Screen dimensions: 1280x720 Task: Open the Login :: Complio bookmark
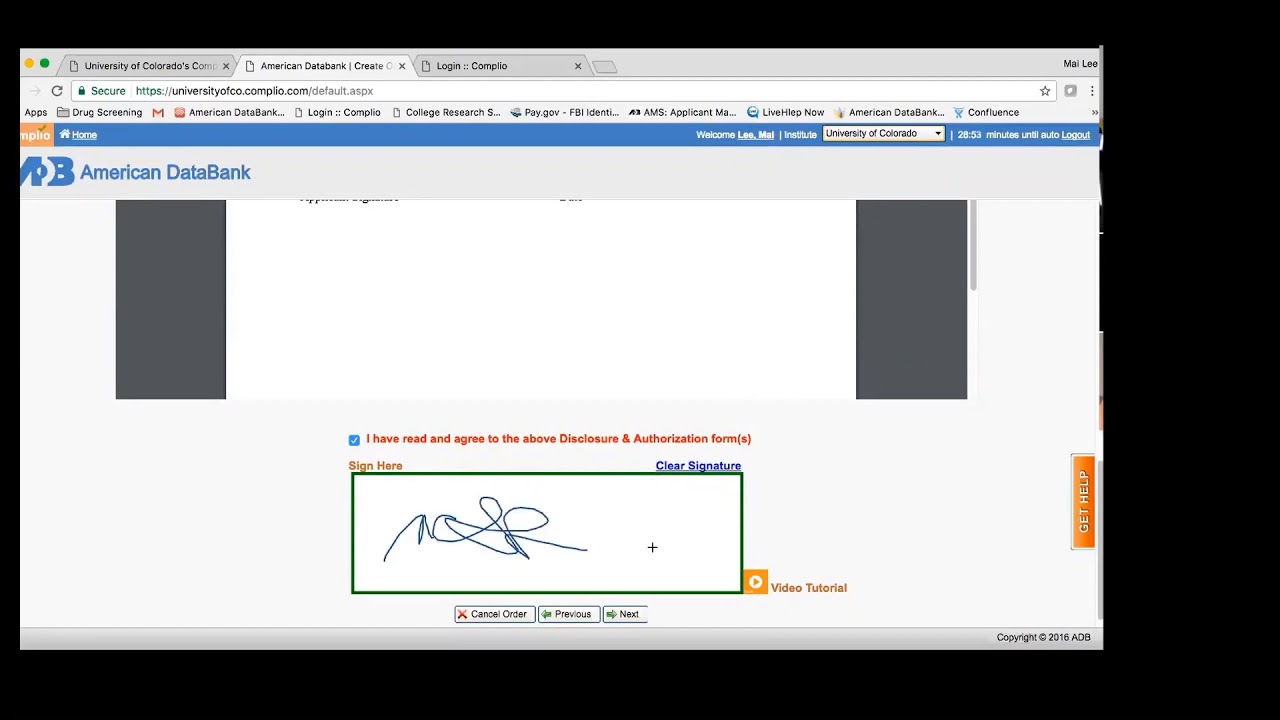(x=337, y=113)
